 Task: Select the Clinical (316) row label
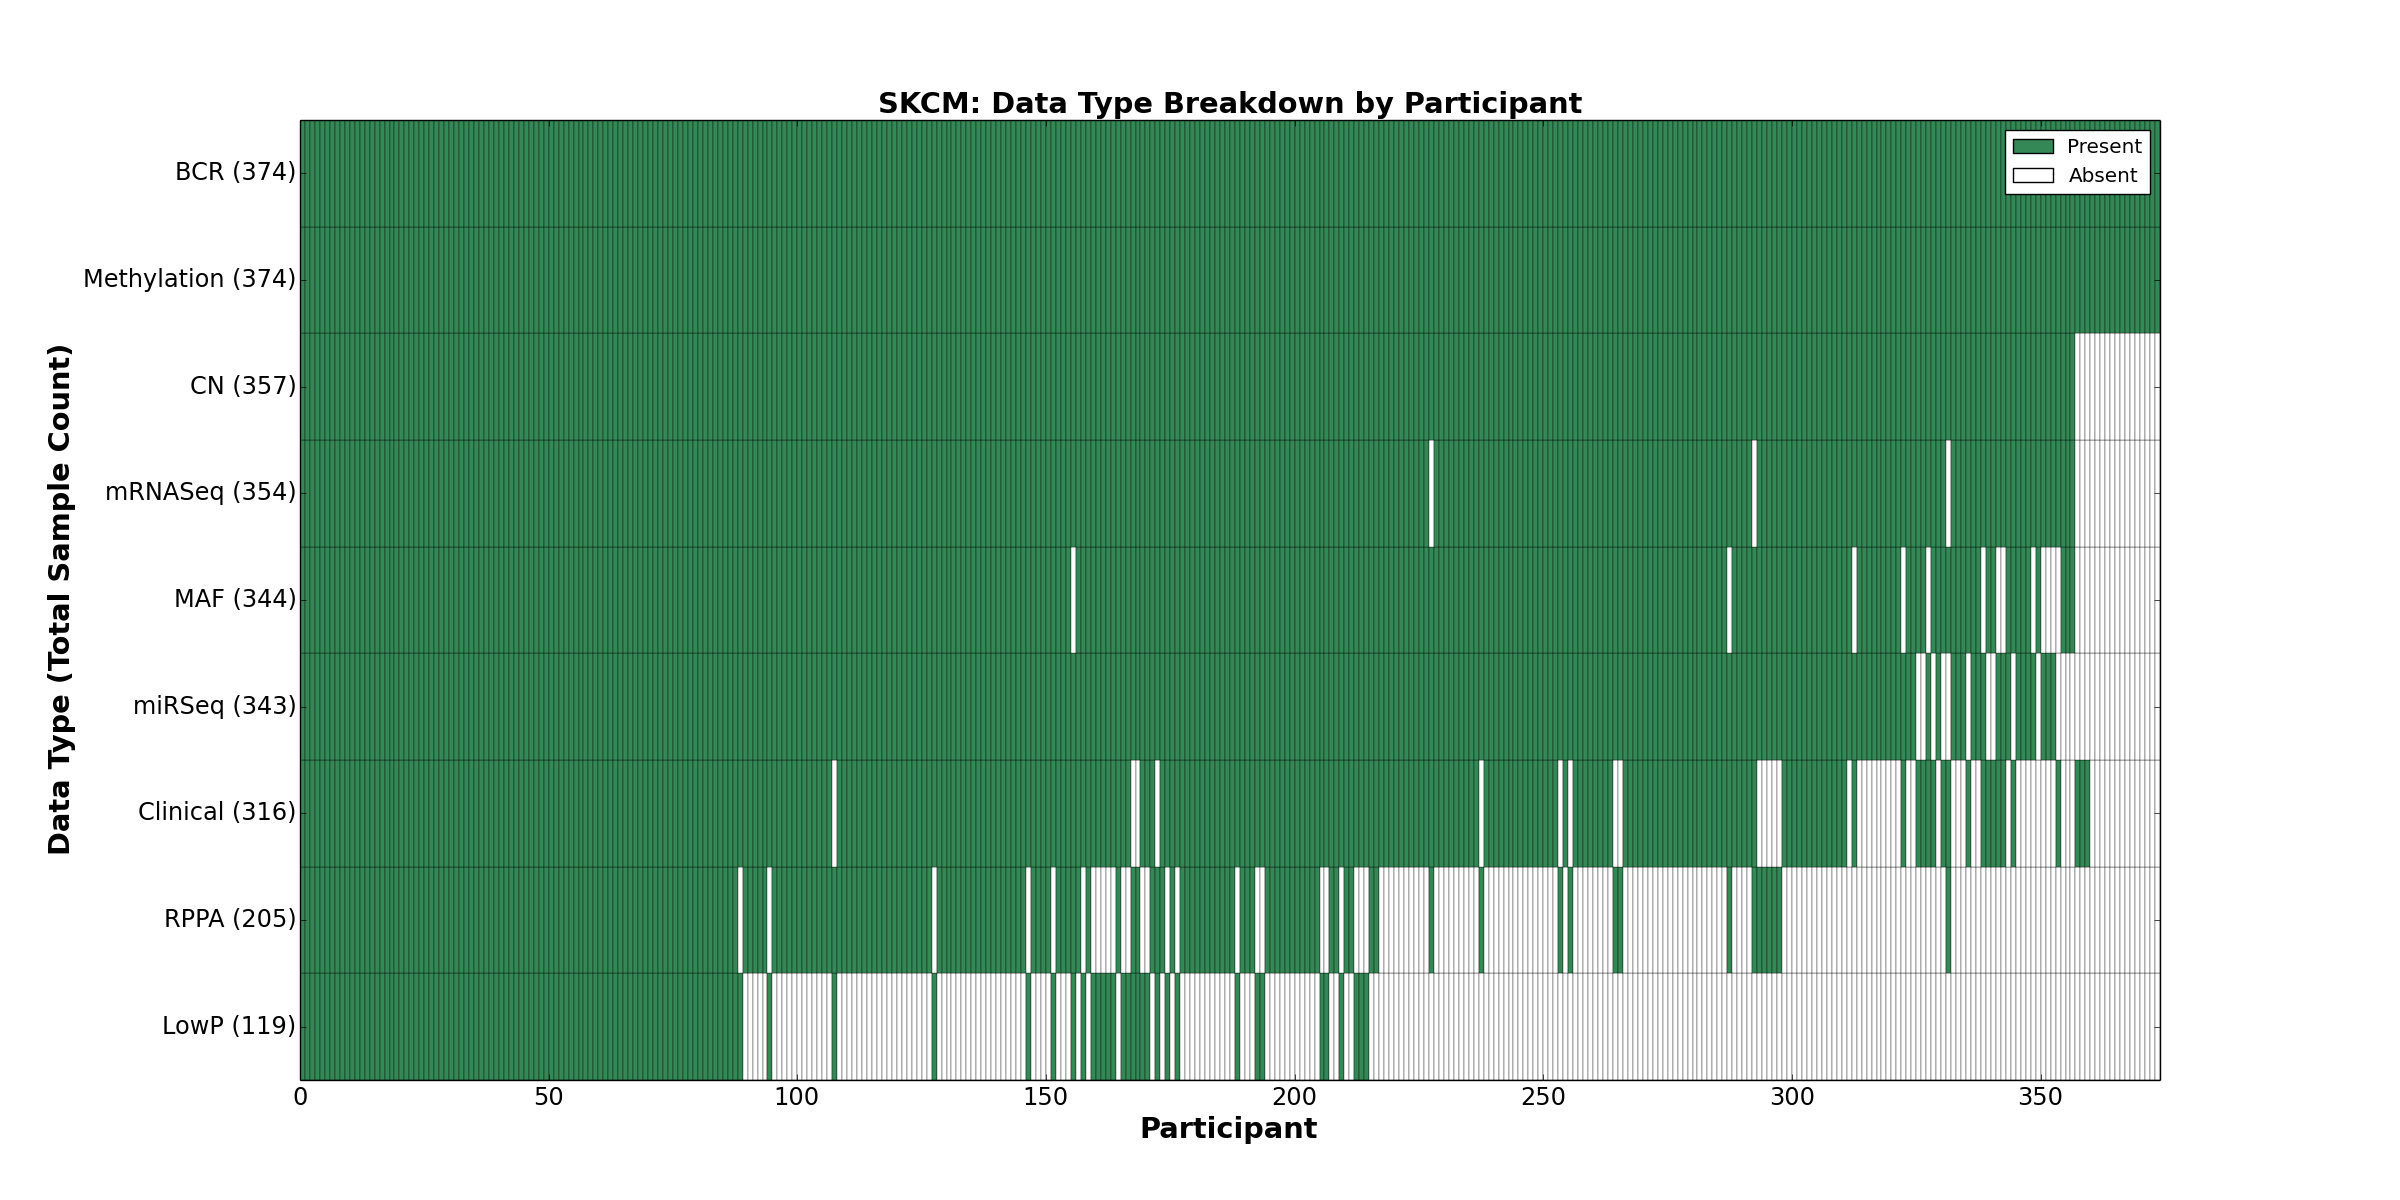click(217, 812)
